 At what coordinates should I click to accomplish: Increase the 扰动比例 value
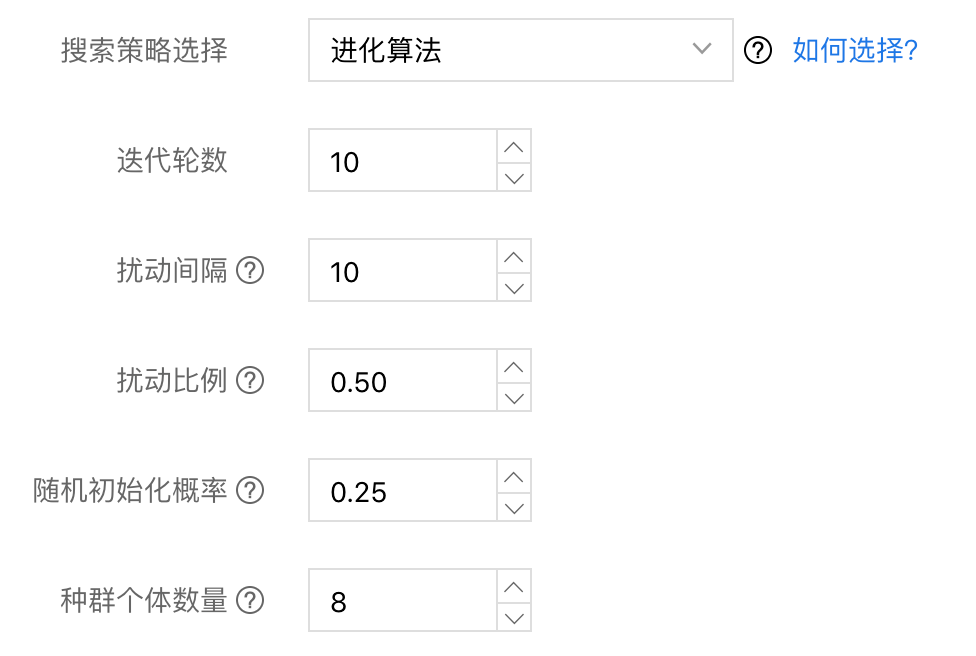point(514,366)
